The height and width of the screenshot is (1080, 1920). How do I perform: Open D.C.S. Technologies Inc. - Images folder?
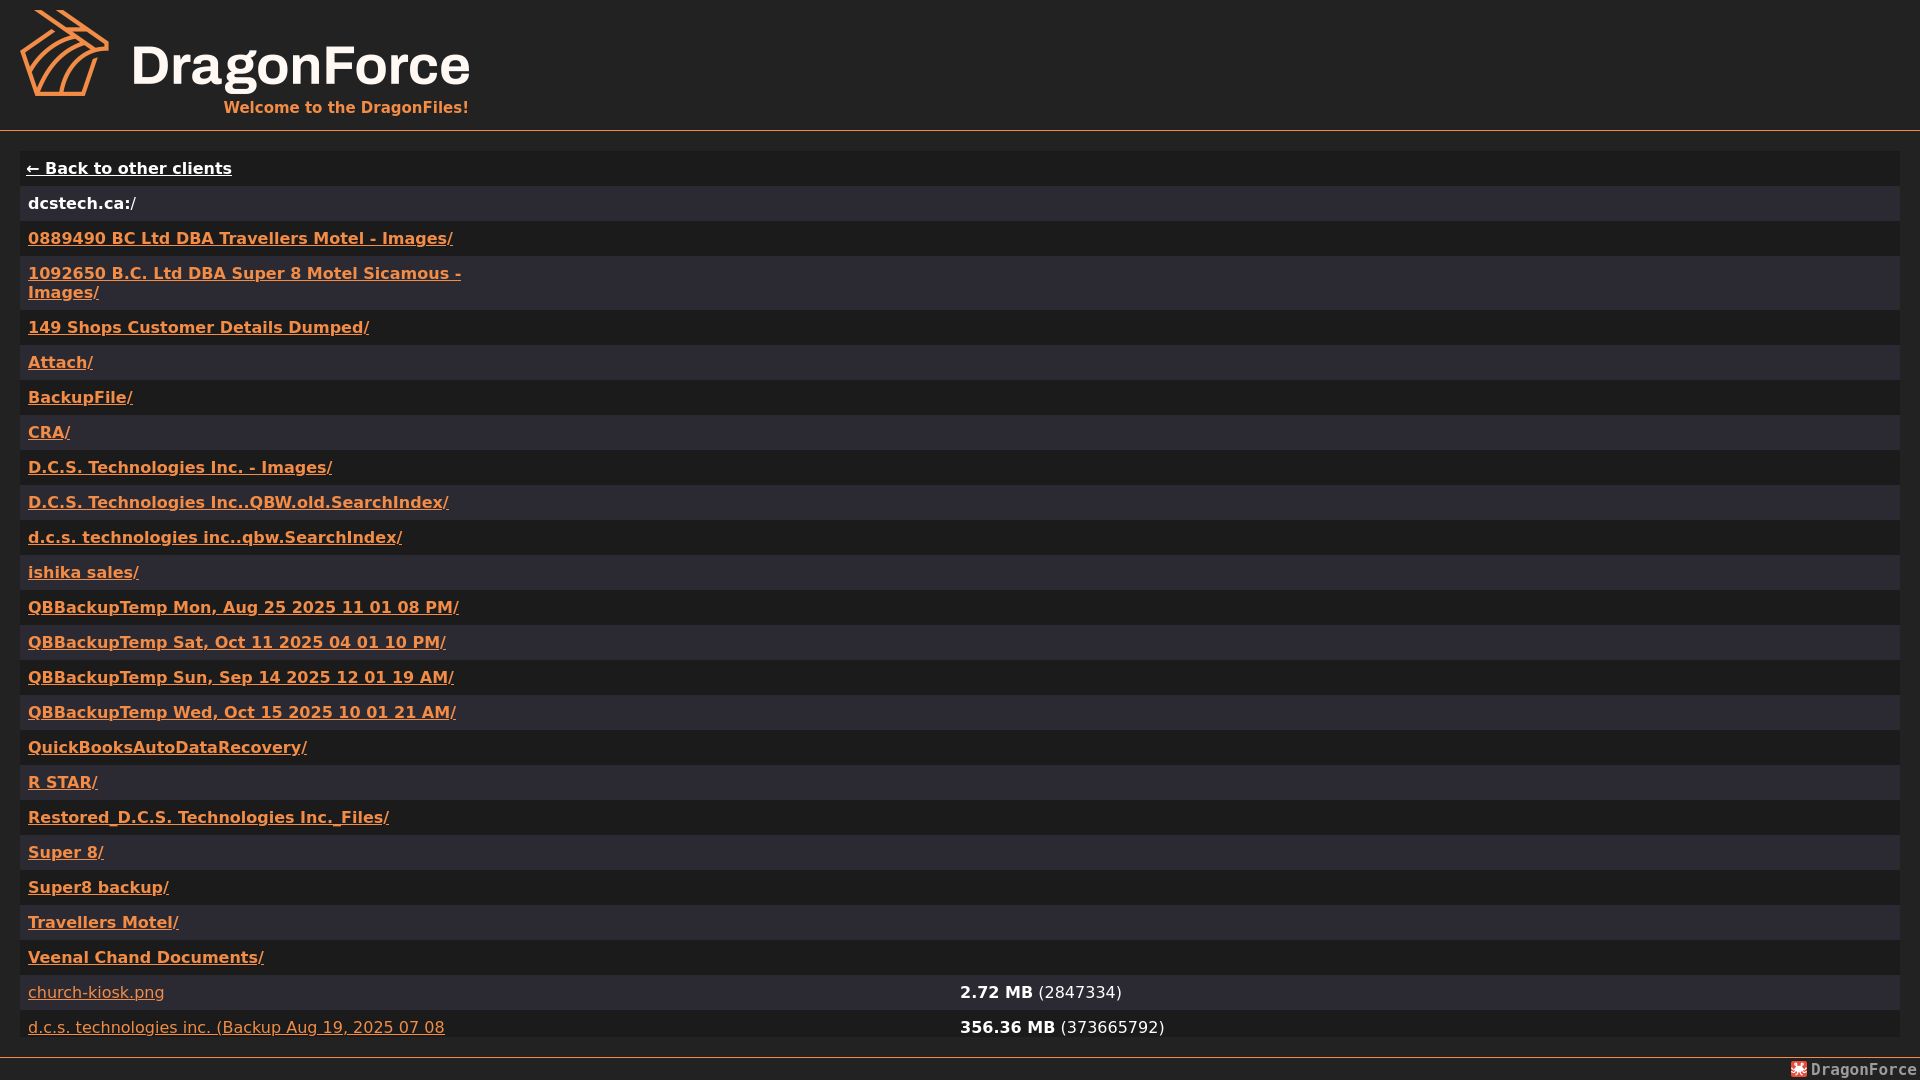180,467
